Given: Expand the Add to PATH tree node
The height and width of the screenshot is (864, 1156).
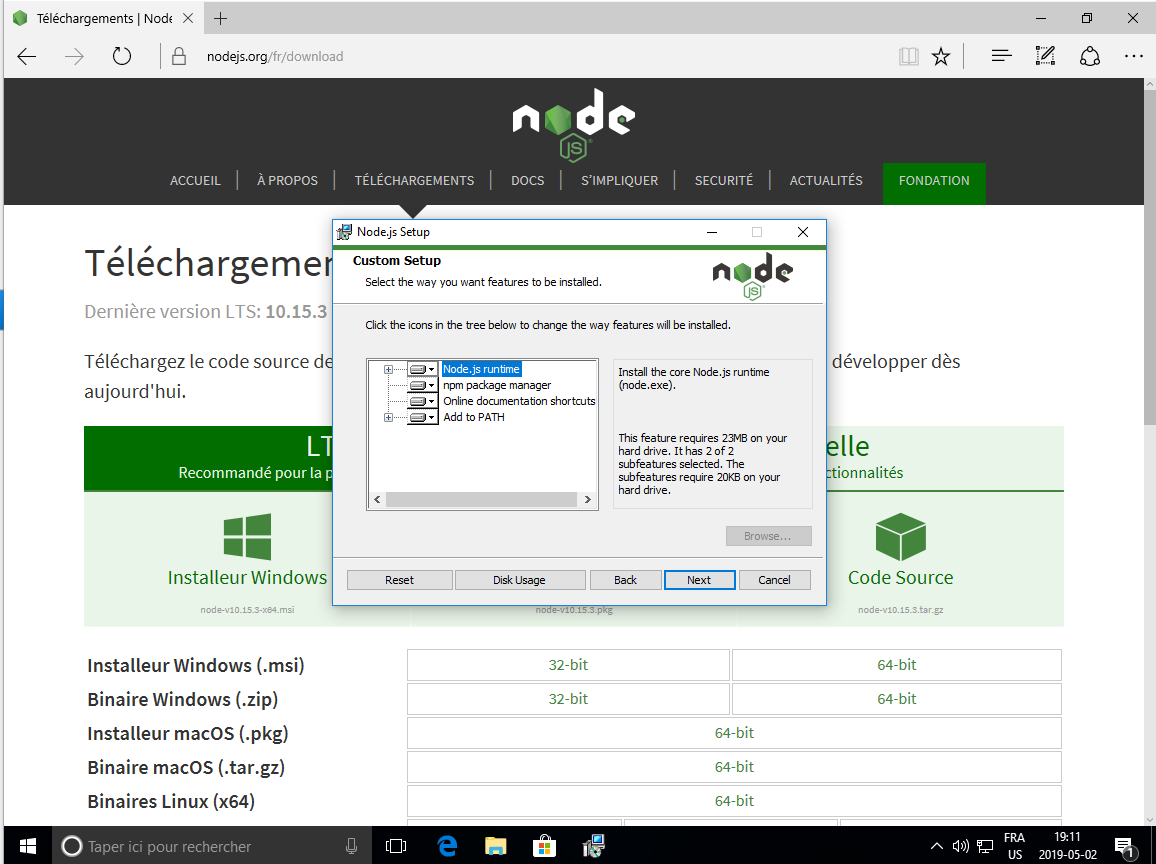Looking at the screenshot, I should pos(388,418).
